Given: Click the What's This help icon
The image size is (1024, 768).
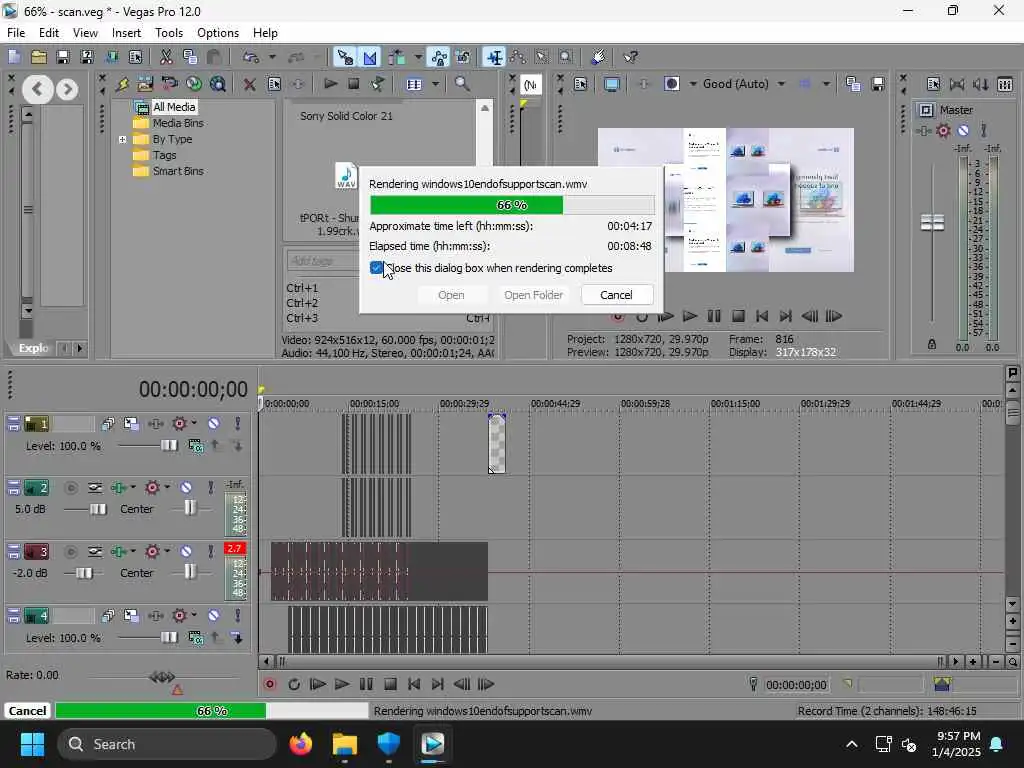Looking at the screenshot, I should (630, 57).
